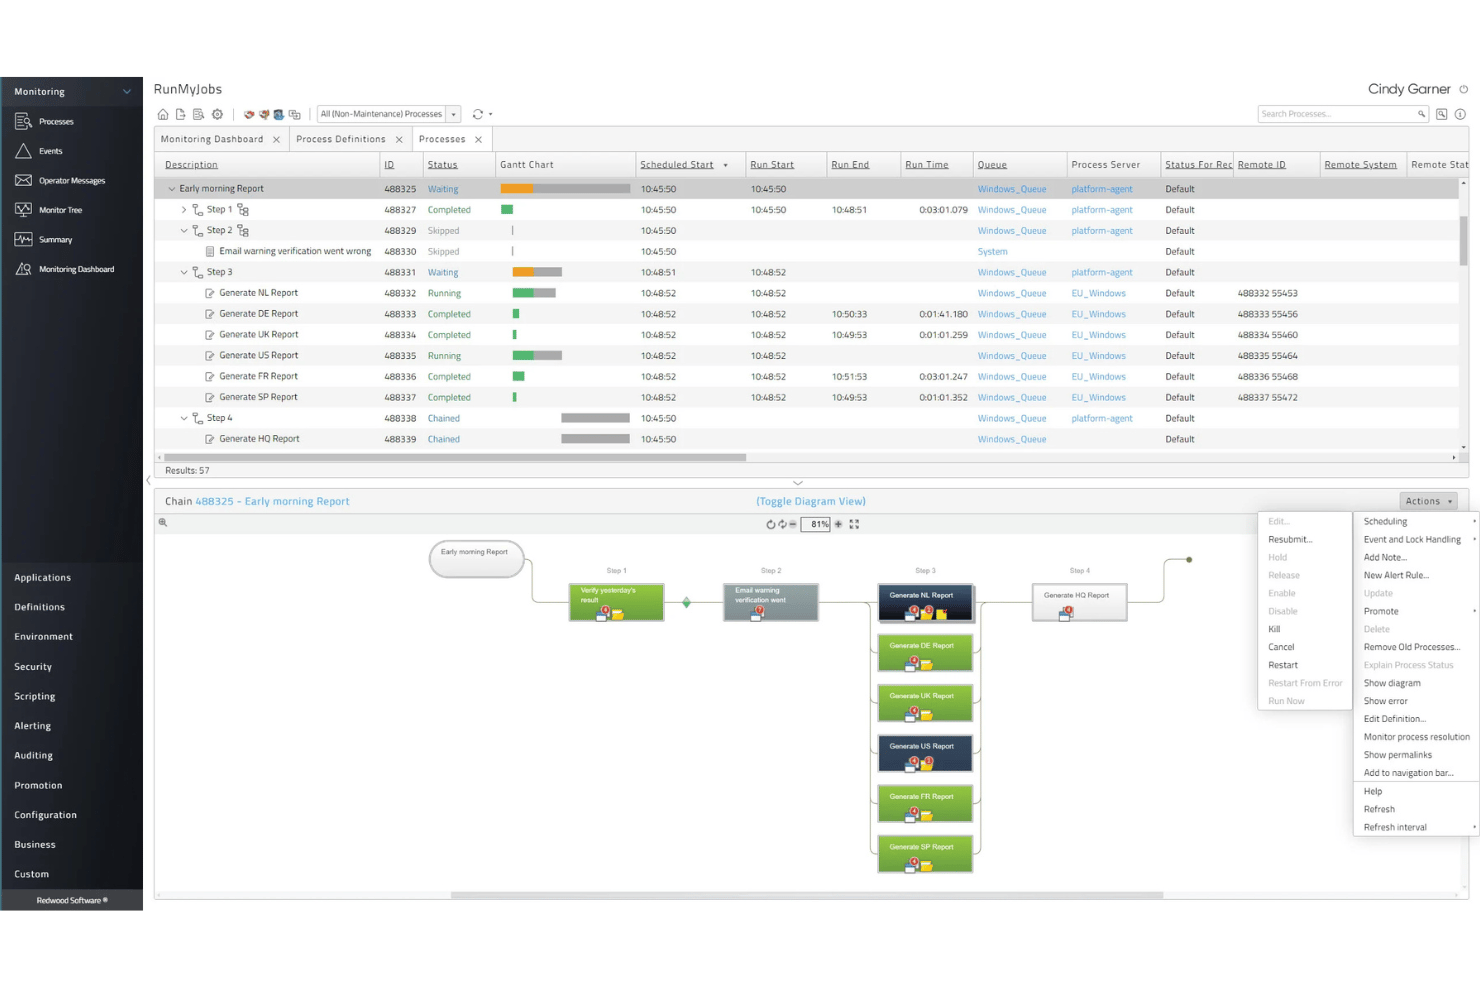Viewport: 1480px width, 987px height.
Task: Click the power icon beside Cindy Garner
Action: (1463, 89)
